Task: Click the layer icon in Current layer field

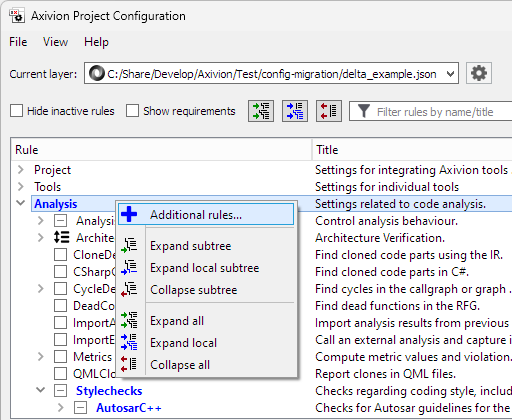Action: (97, 73)
